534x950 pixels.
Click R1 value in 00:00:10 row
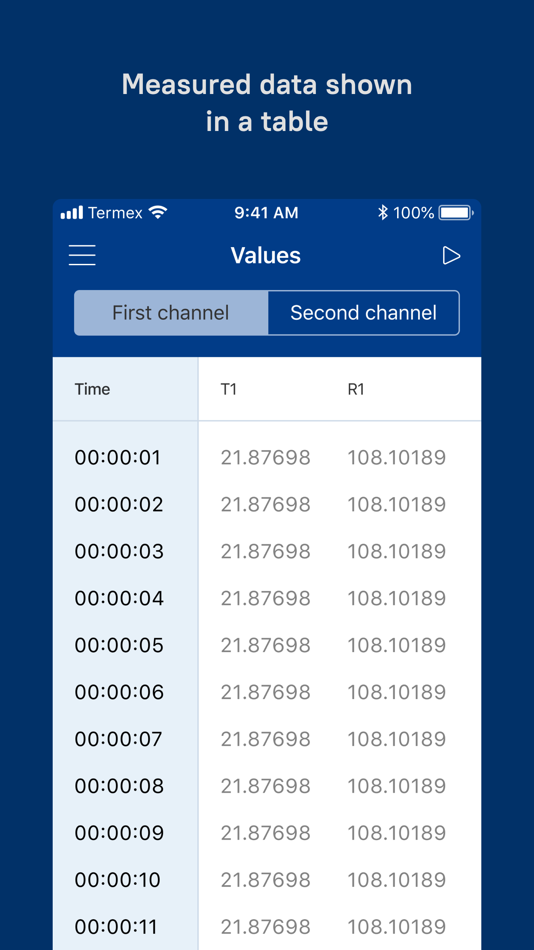pyautogui.click(x=396, y=880)
